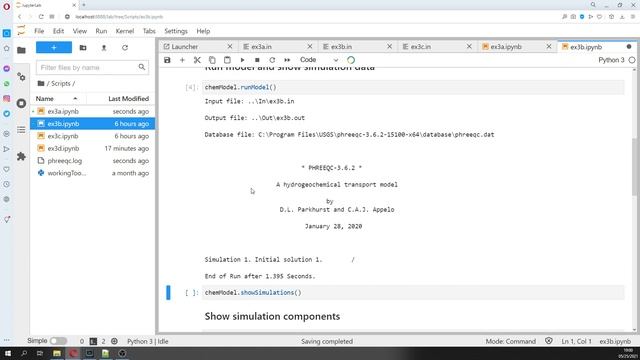640x360 pixels.
Task: Select phreeqc.log in the file list
Action: pyautogui.click(x=92, y=161)
